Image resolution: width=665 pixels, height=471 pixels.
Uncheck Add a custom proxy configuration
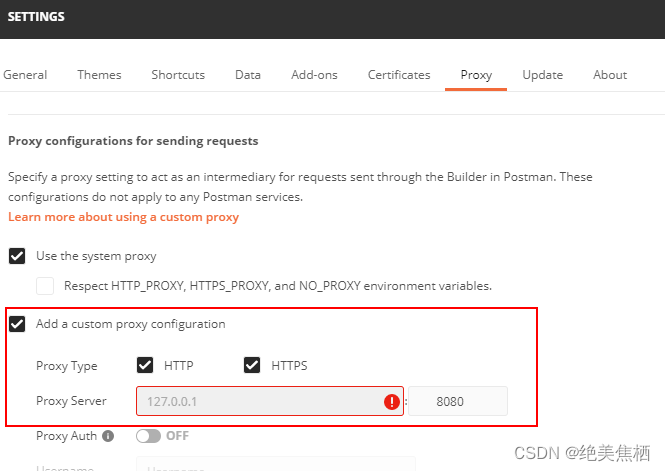click(17, 324)
